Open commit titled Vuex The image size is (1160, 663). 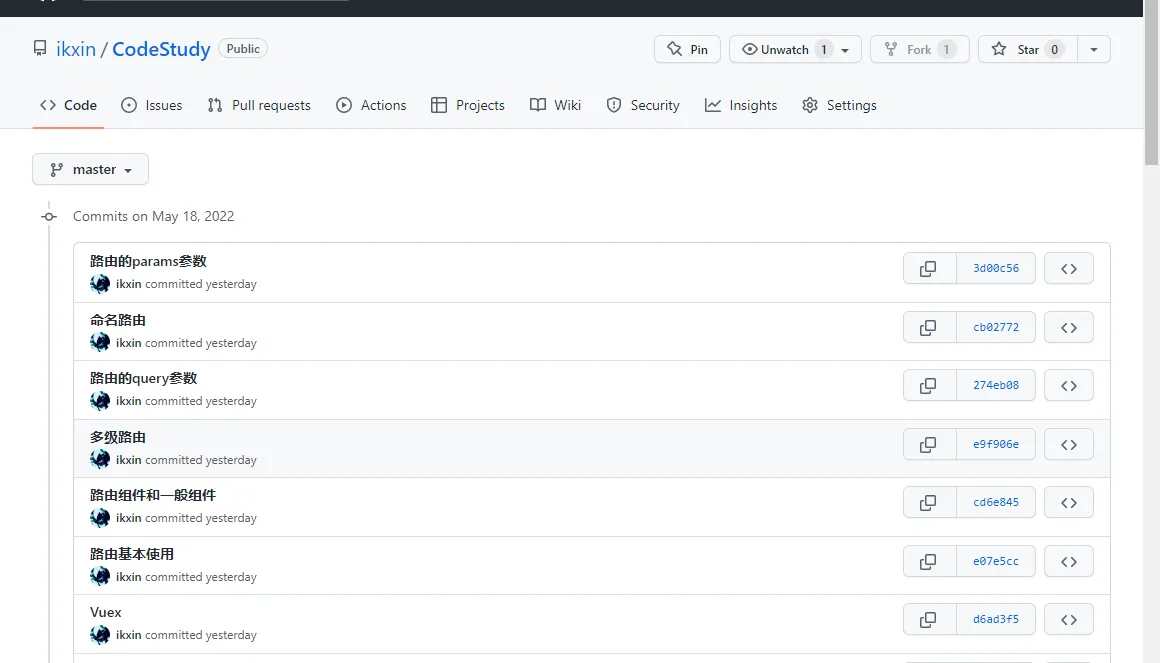(x=106, y=612)
